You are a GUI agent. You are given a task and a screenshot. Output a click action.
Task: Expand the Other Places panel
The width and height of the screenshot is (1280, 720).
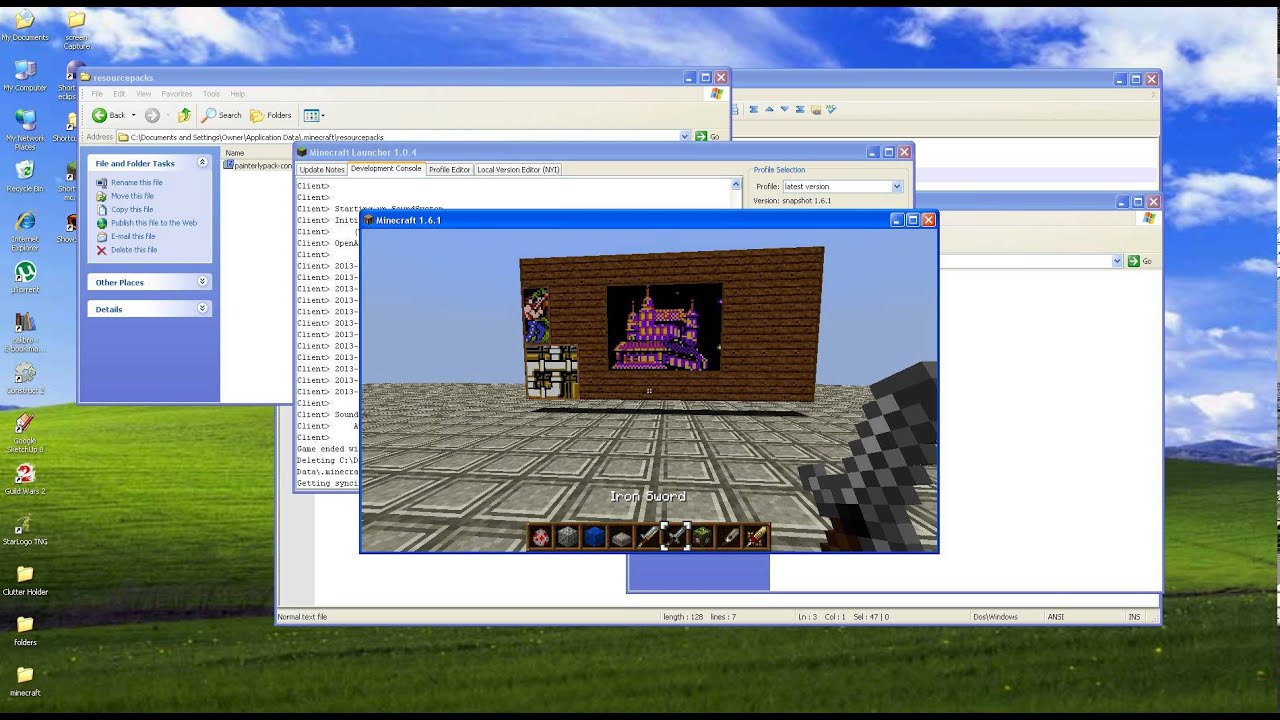point(202,282)
